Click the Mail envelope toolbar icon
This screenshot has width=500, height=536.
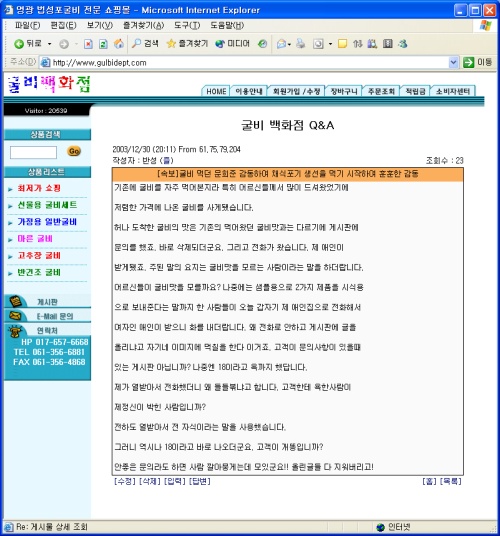[281, 44]
